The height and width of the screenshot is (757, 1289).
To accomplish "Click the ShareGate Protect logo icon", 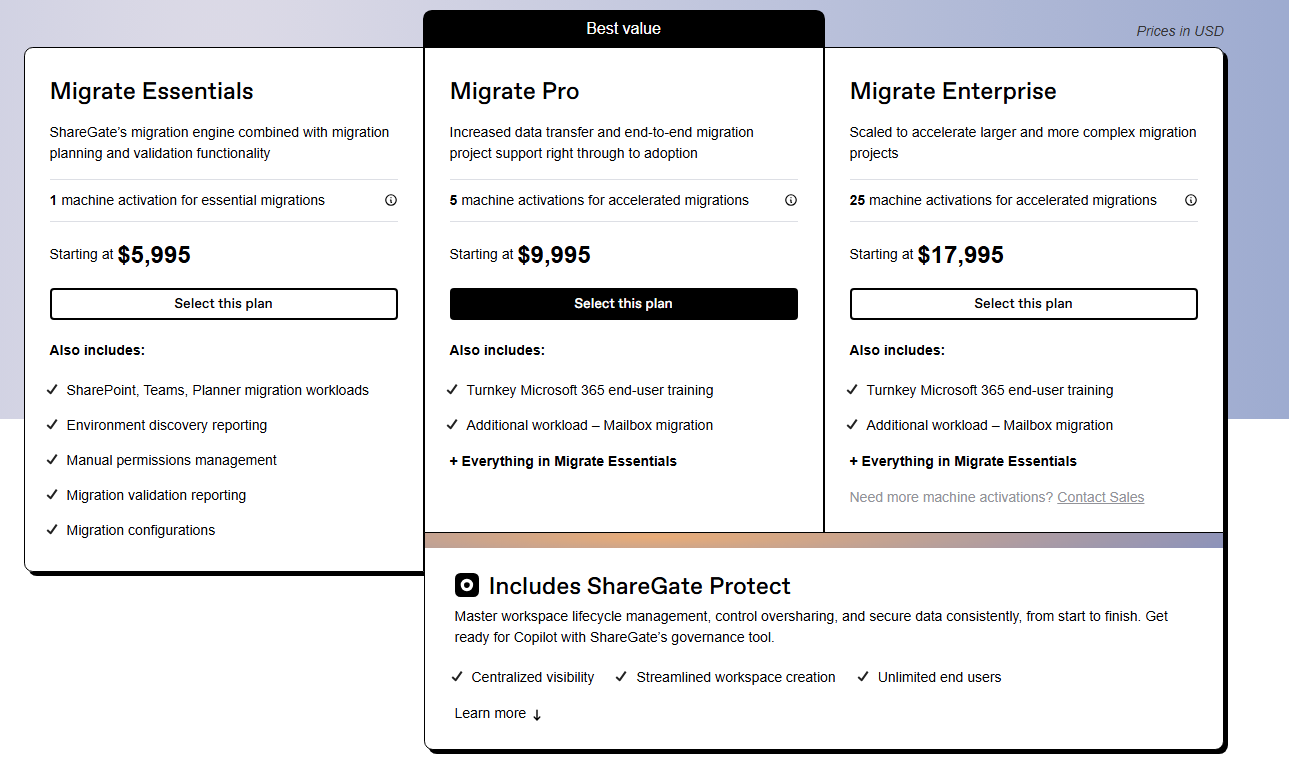I will pyautogui.click(x=466, y=585).
